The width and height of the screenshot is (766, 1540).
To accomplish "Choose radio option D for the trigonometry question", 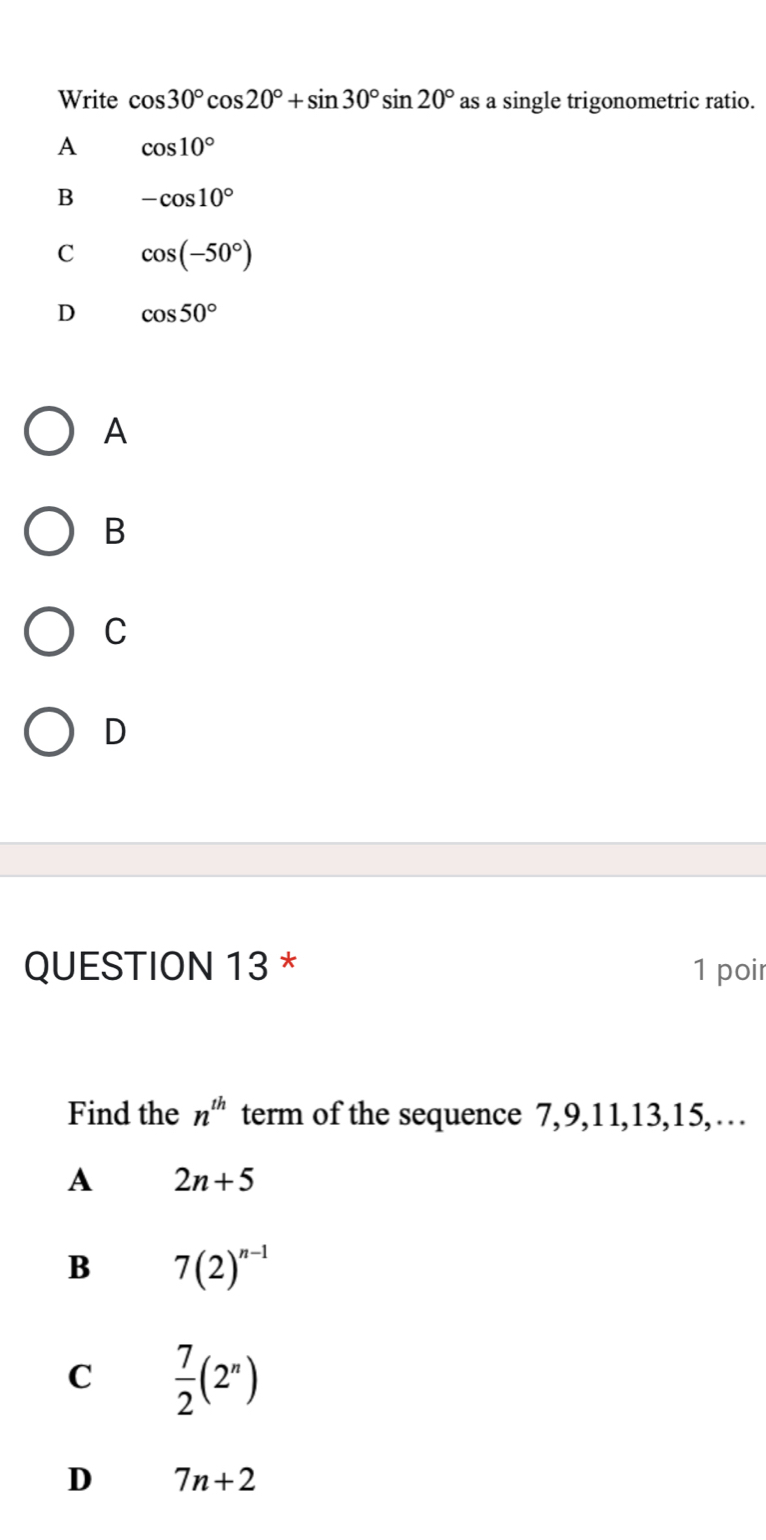I will (x=49, y=731).
